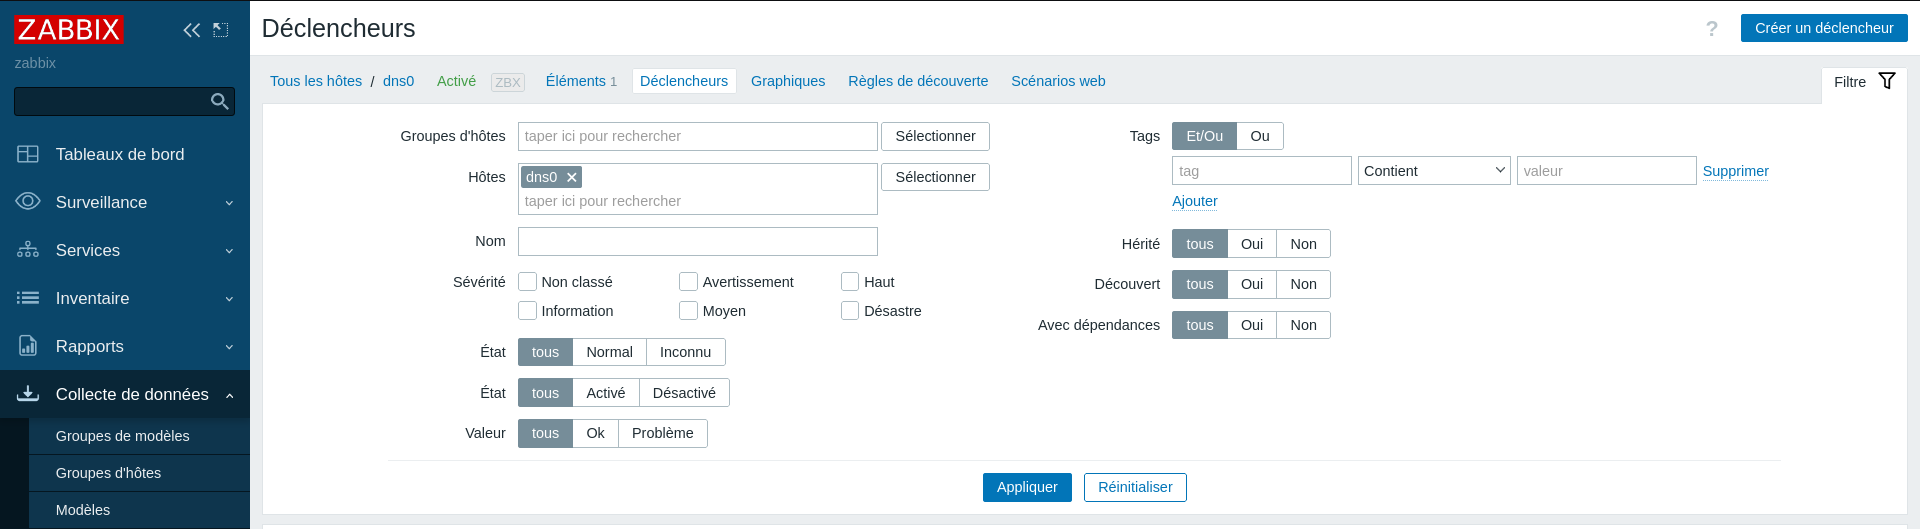Click the search magnifier icon
Screen dimensions: 1920x529
(x=220, y=101)
